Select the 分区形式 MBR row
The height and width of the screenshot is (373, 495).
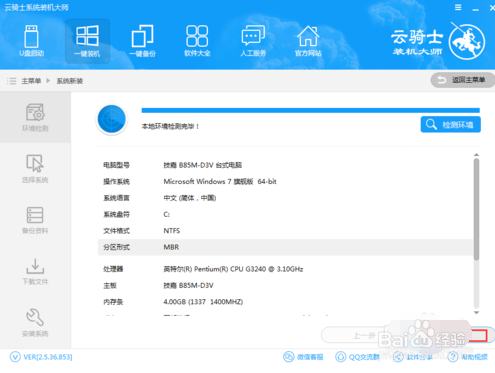click(285, 247)
